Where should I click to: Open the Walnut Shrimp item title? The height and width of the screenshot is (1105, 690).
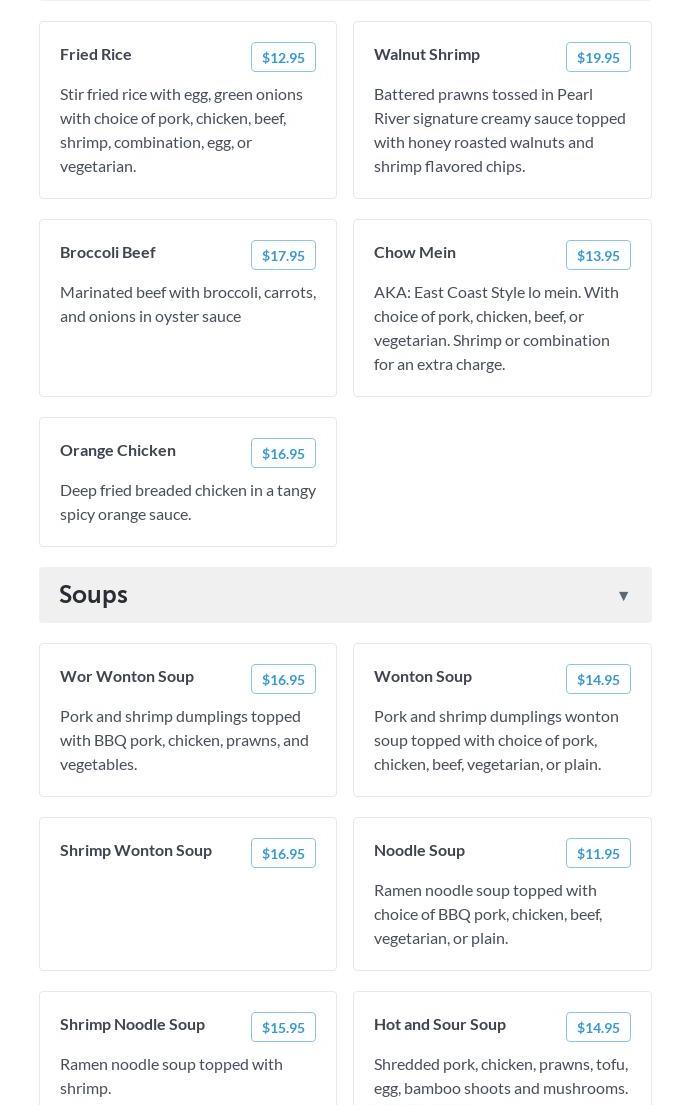[427, 54]
